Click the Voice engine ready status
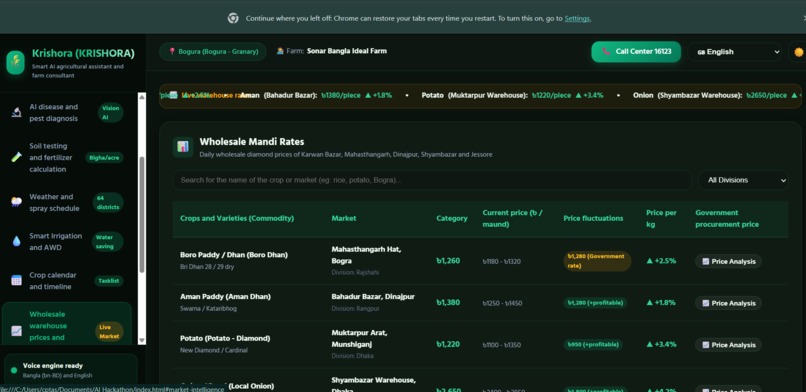 point(52,366)
